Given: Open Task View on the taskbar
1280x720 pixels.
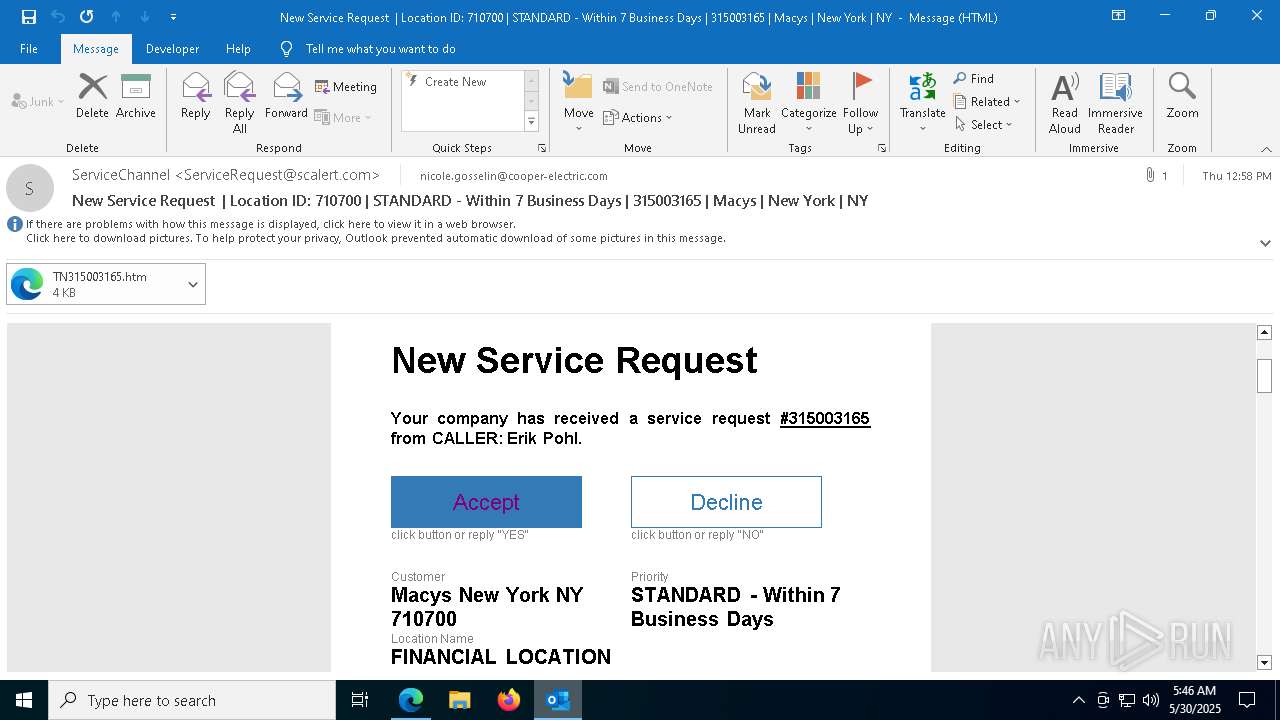Looking at the screenshot, I should [x=360, y=700].
